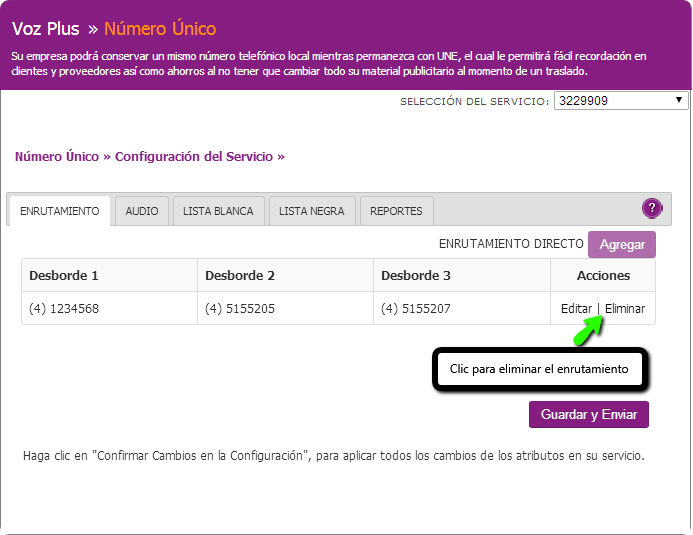Screen dimensions: 693x535
Task: Open the LISTA NEGRA tab
Action: tap(312, 211)
